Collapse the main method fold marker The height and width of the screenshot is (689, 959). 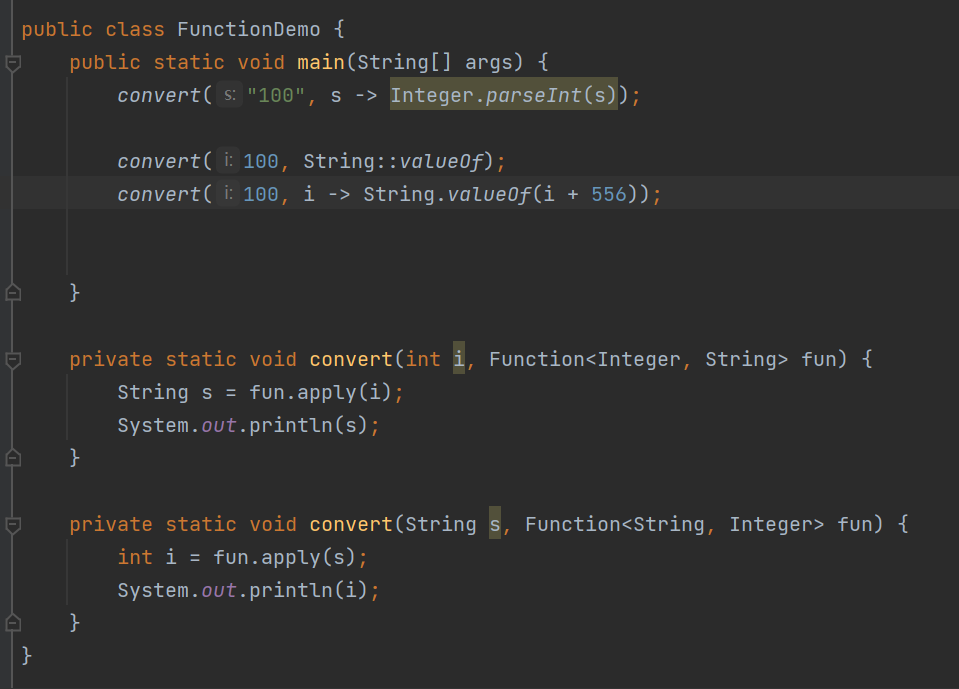13,62
